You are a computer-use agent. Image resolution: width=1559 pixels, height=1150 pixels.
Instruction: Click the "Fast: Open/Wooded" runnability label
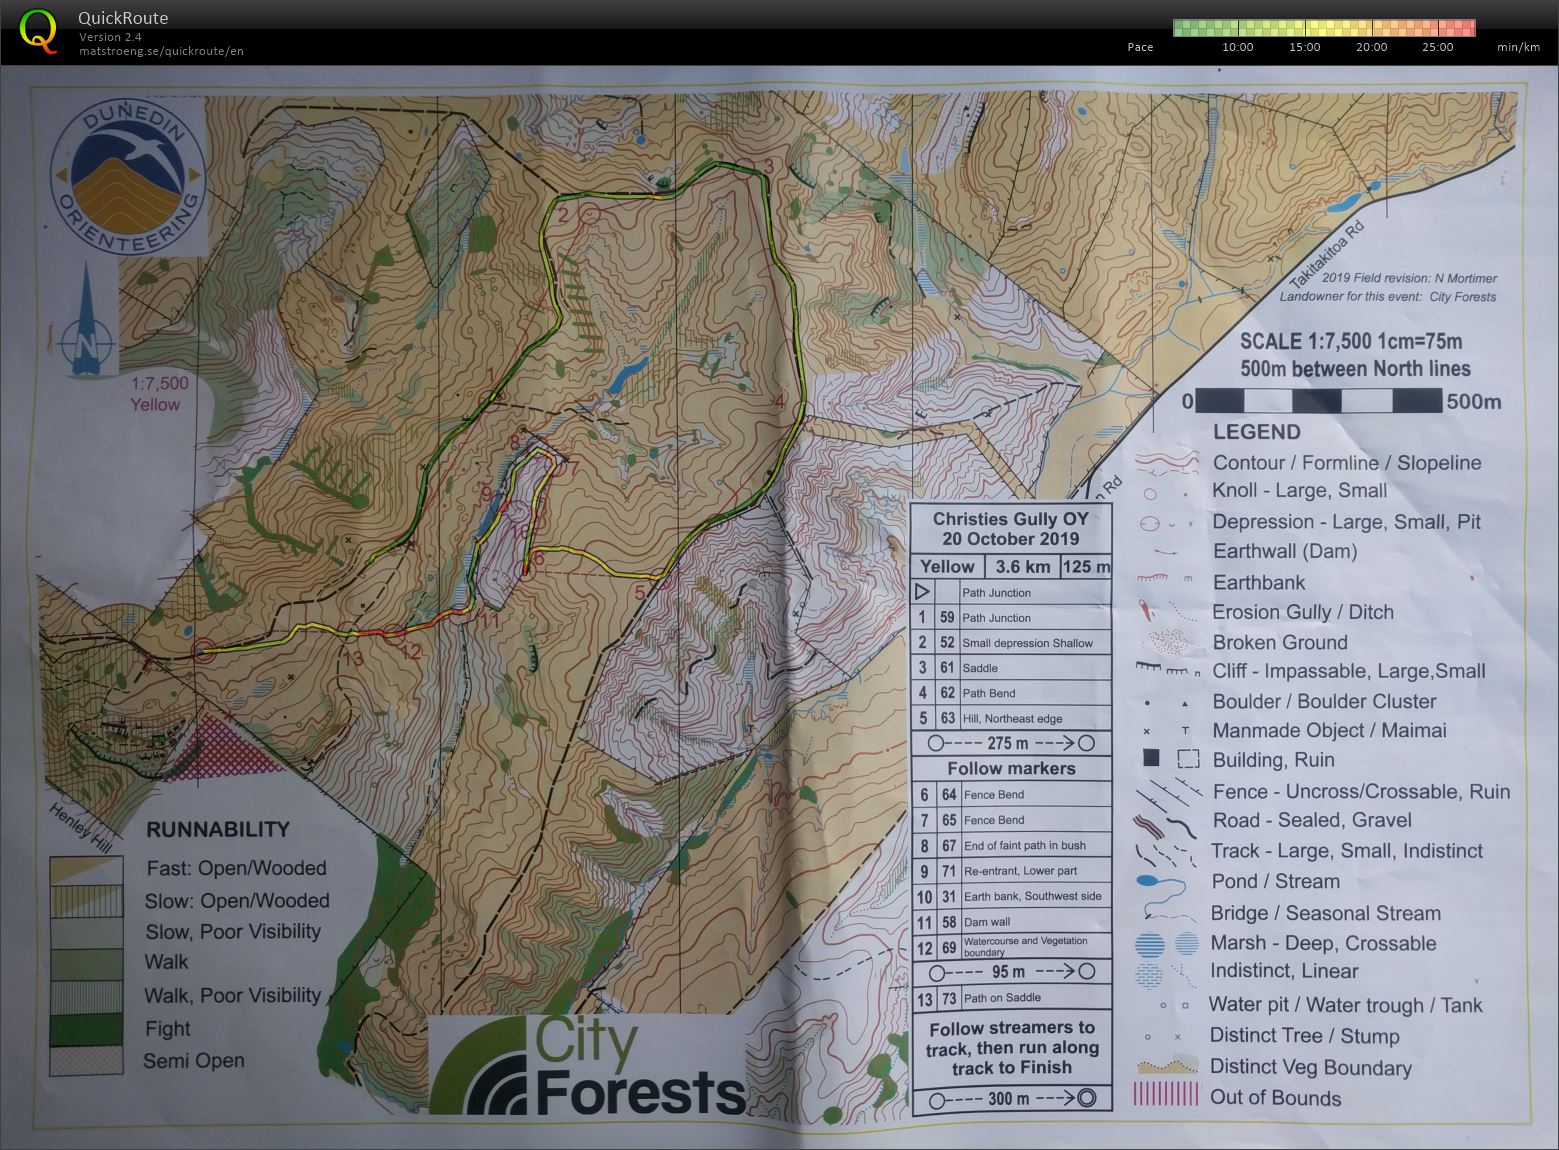coord(236,869)
